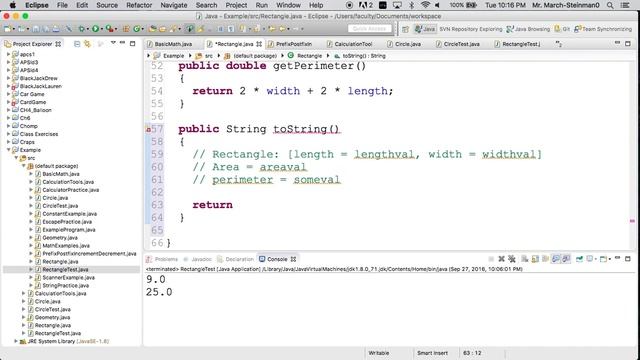Viewport: 640px width, 360px height.
Task: Minimize the Console panel
Action: [618, 258]
